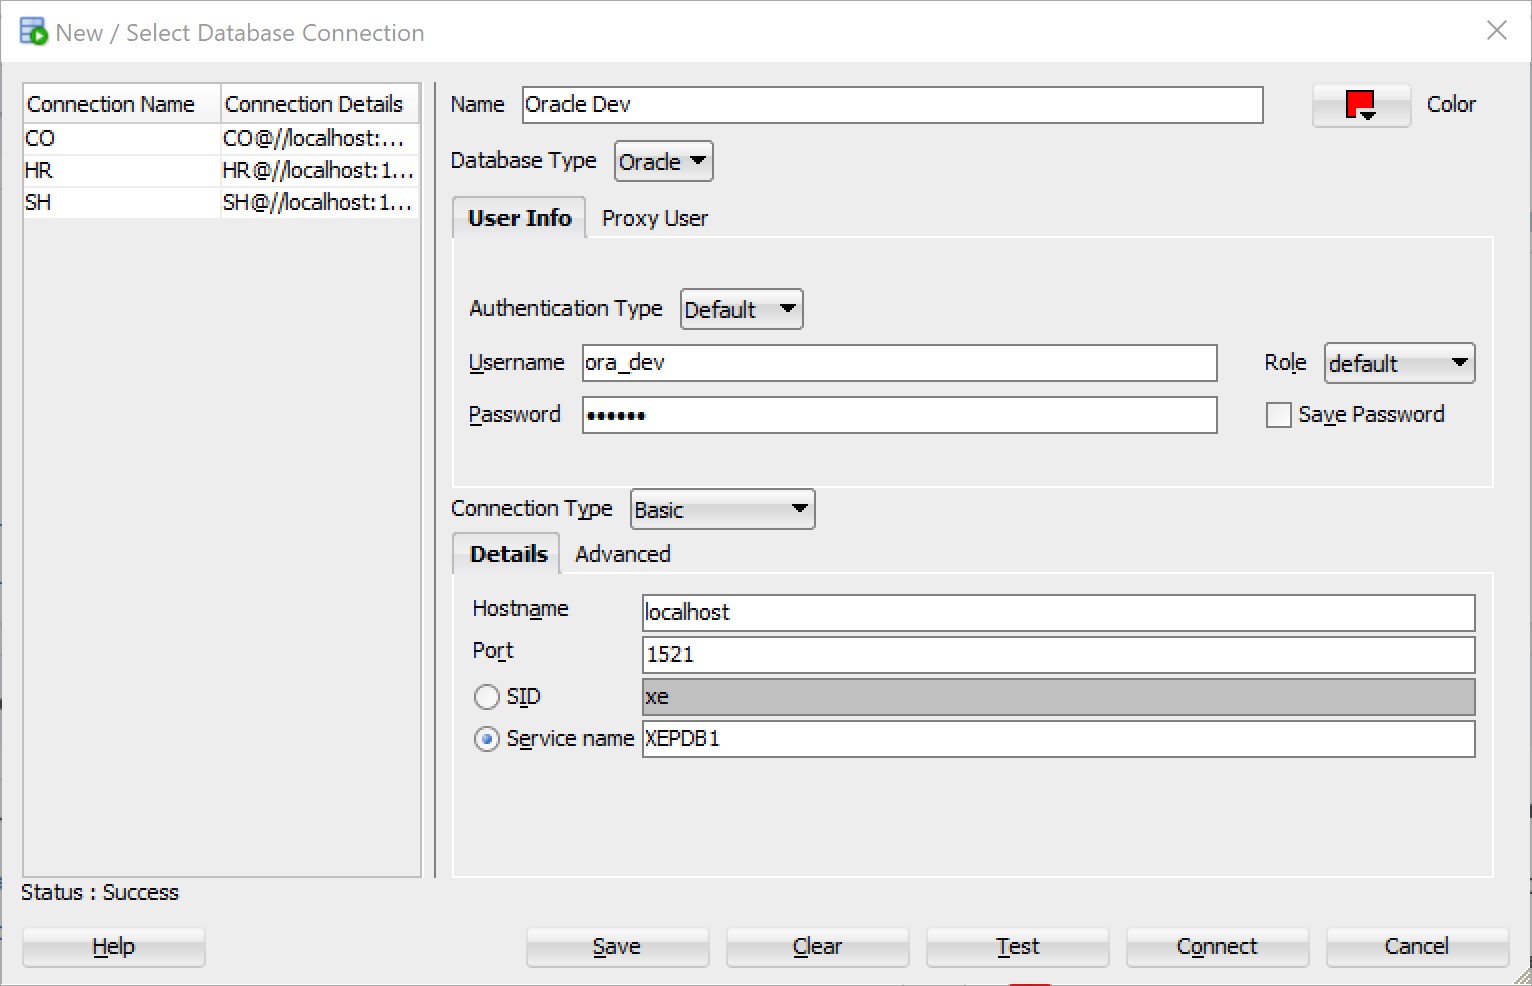Select the Service name radio button
Screen dimensions: 1532x986
pyautogui.click(x=487, y=739)
